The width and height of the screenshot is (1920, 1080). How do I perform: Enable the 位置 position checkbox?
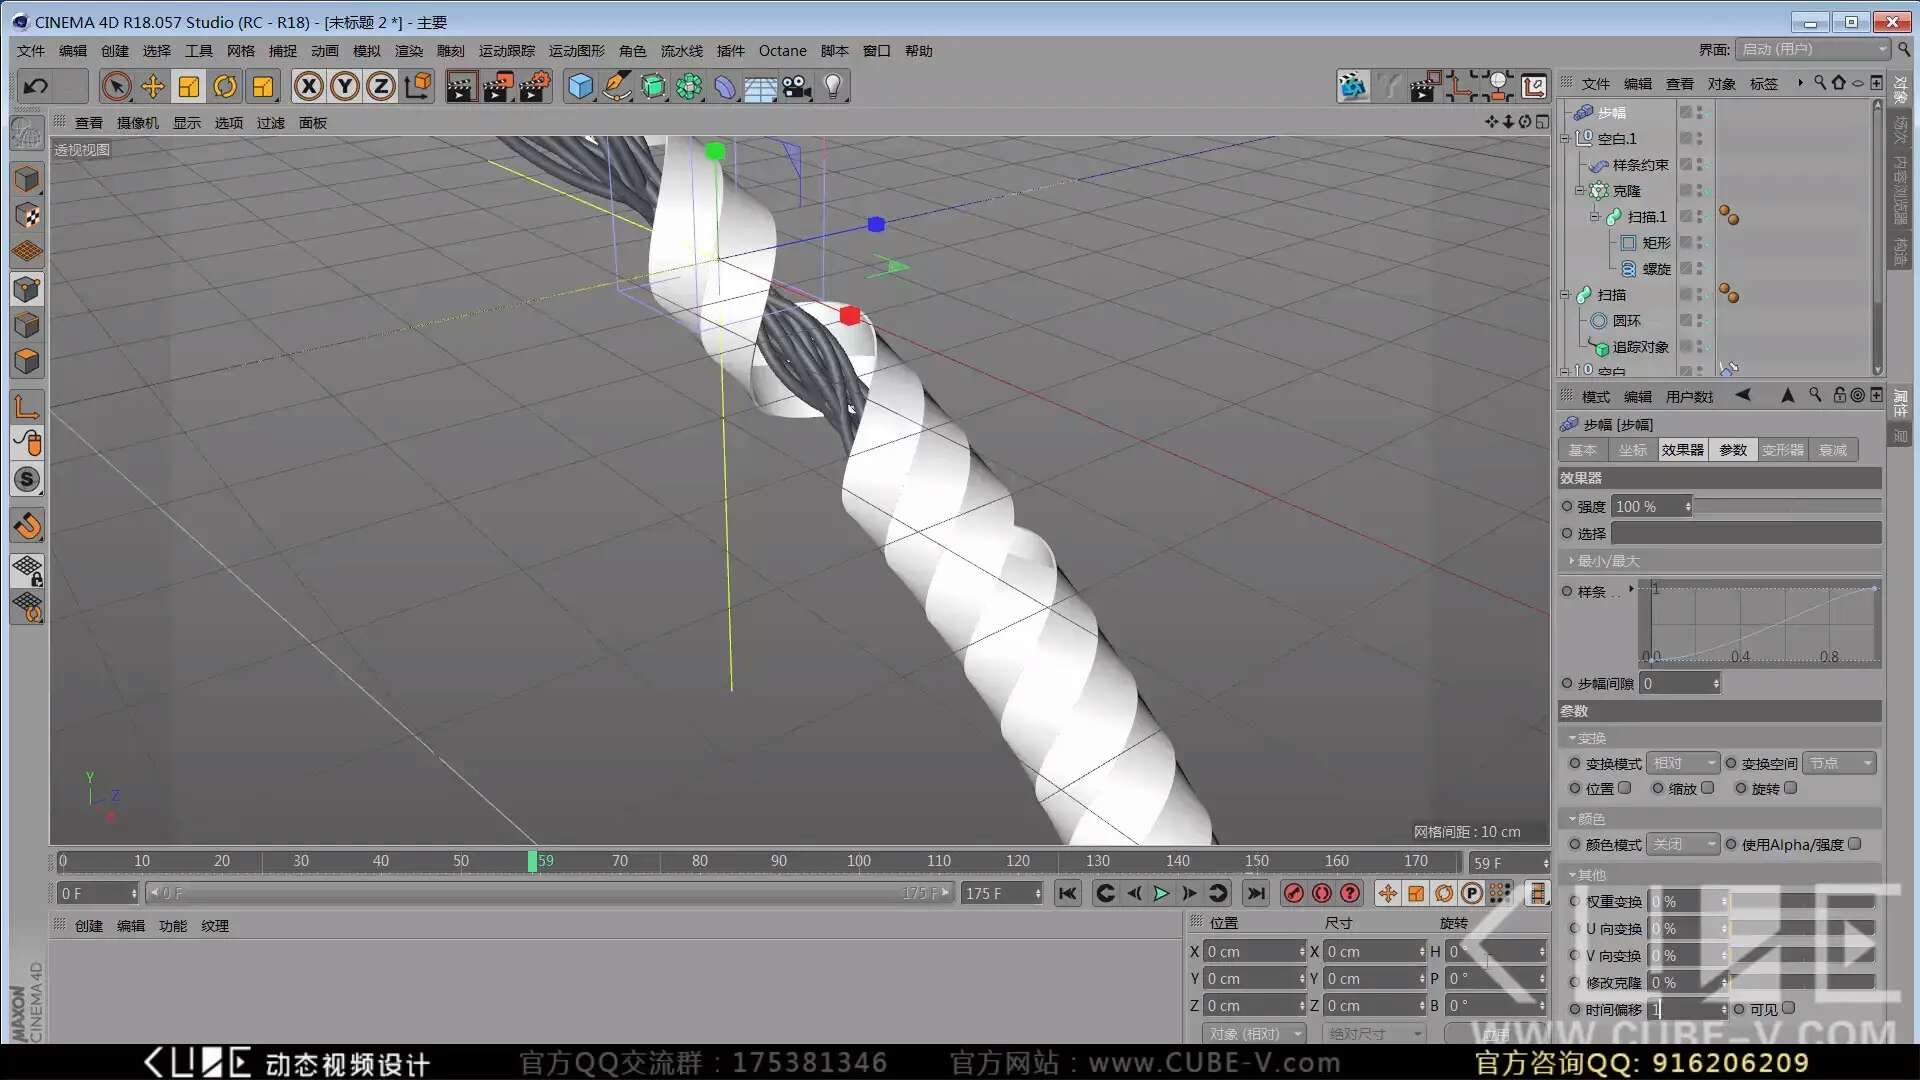coord(1625,788)
